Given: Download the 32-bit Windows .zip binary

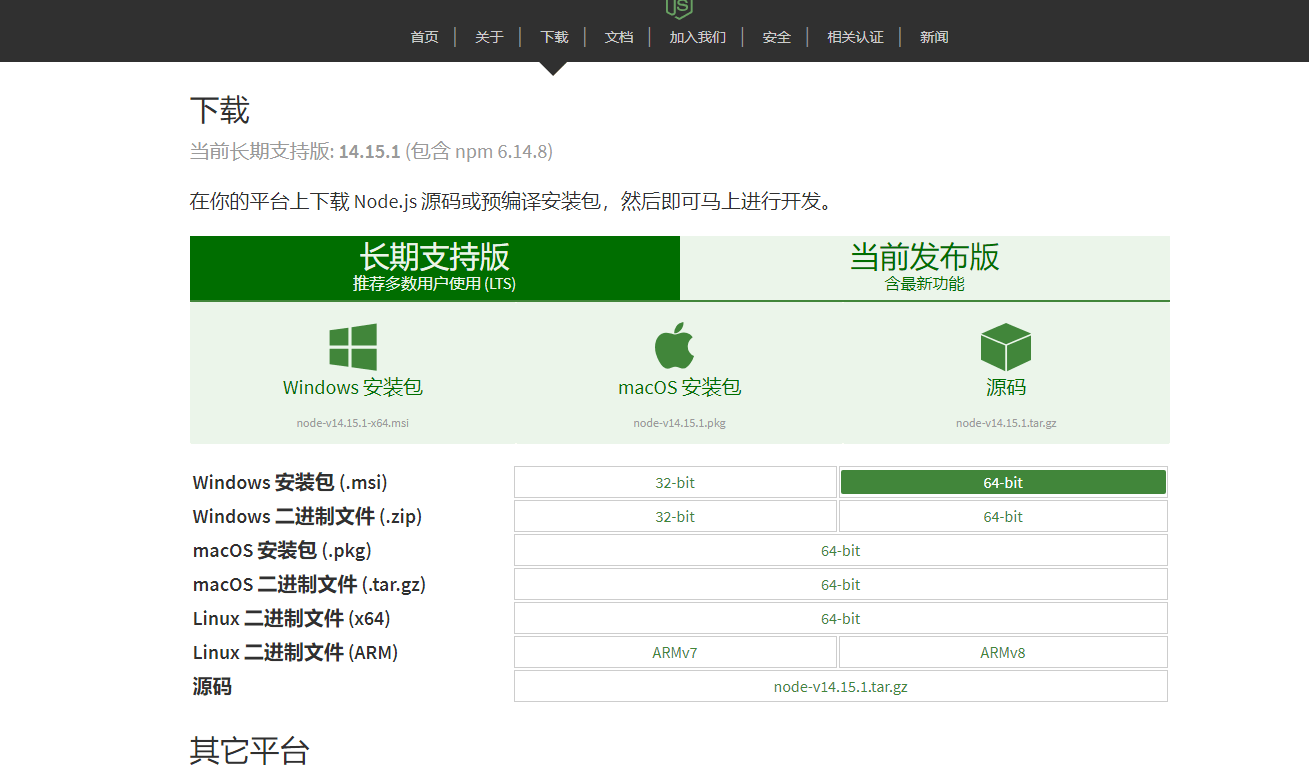Looking at the screenshot, I should click(675, 516).
